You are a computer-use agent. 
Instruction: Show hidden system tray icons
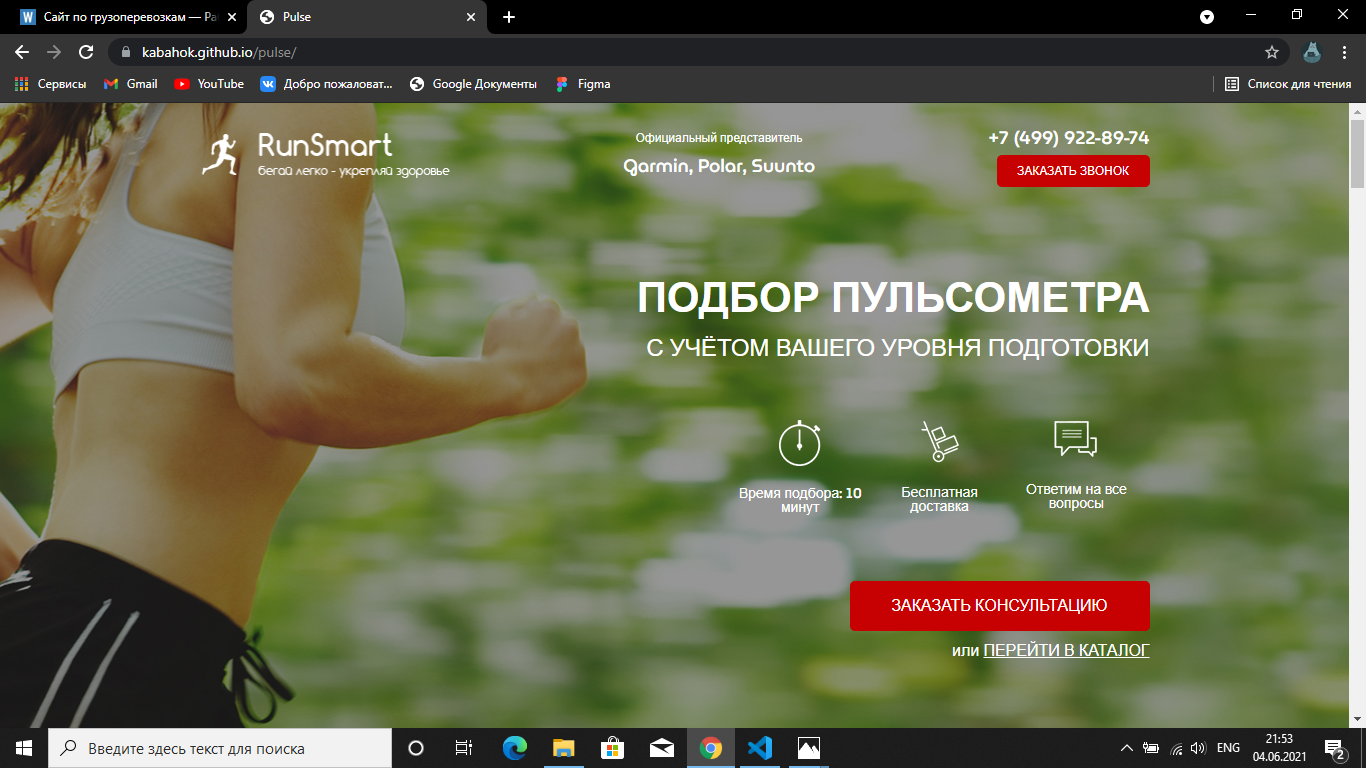tap(1127, 748)
